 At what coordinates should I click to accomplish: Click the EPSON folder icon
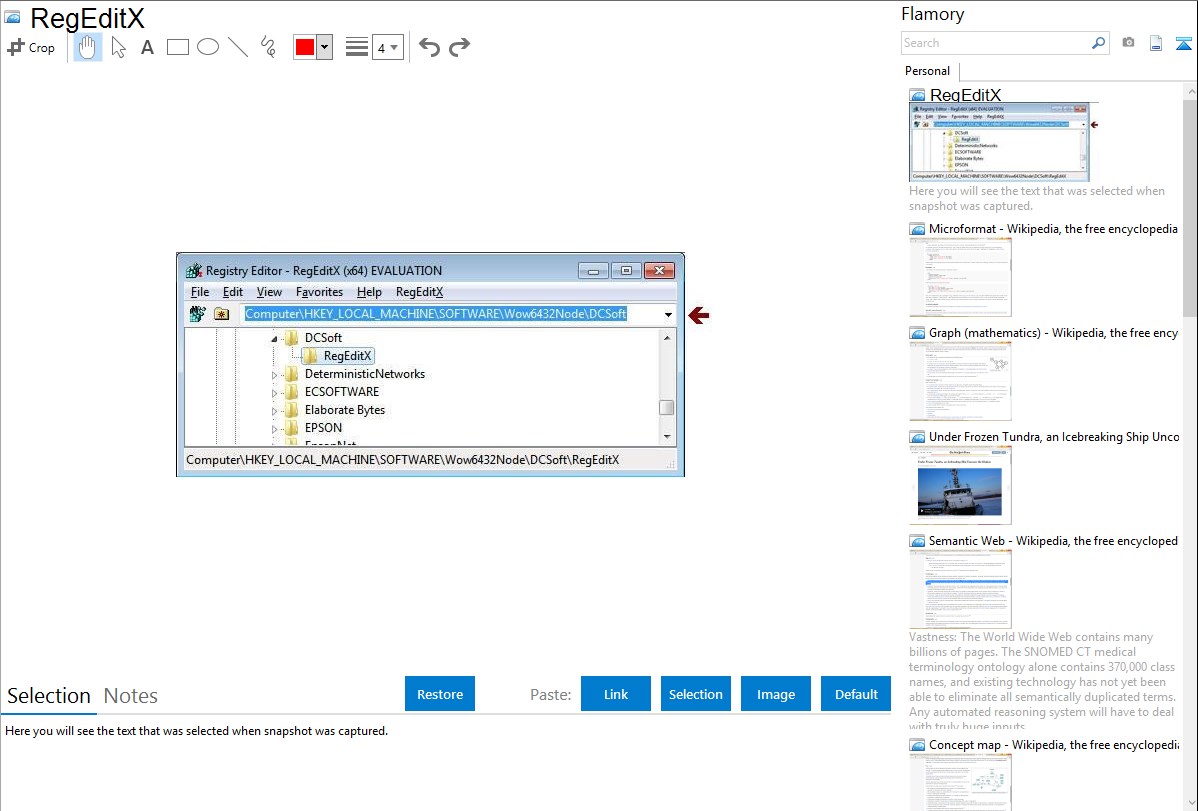pos(291,428)
